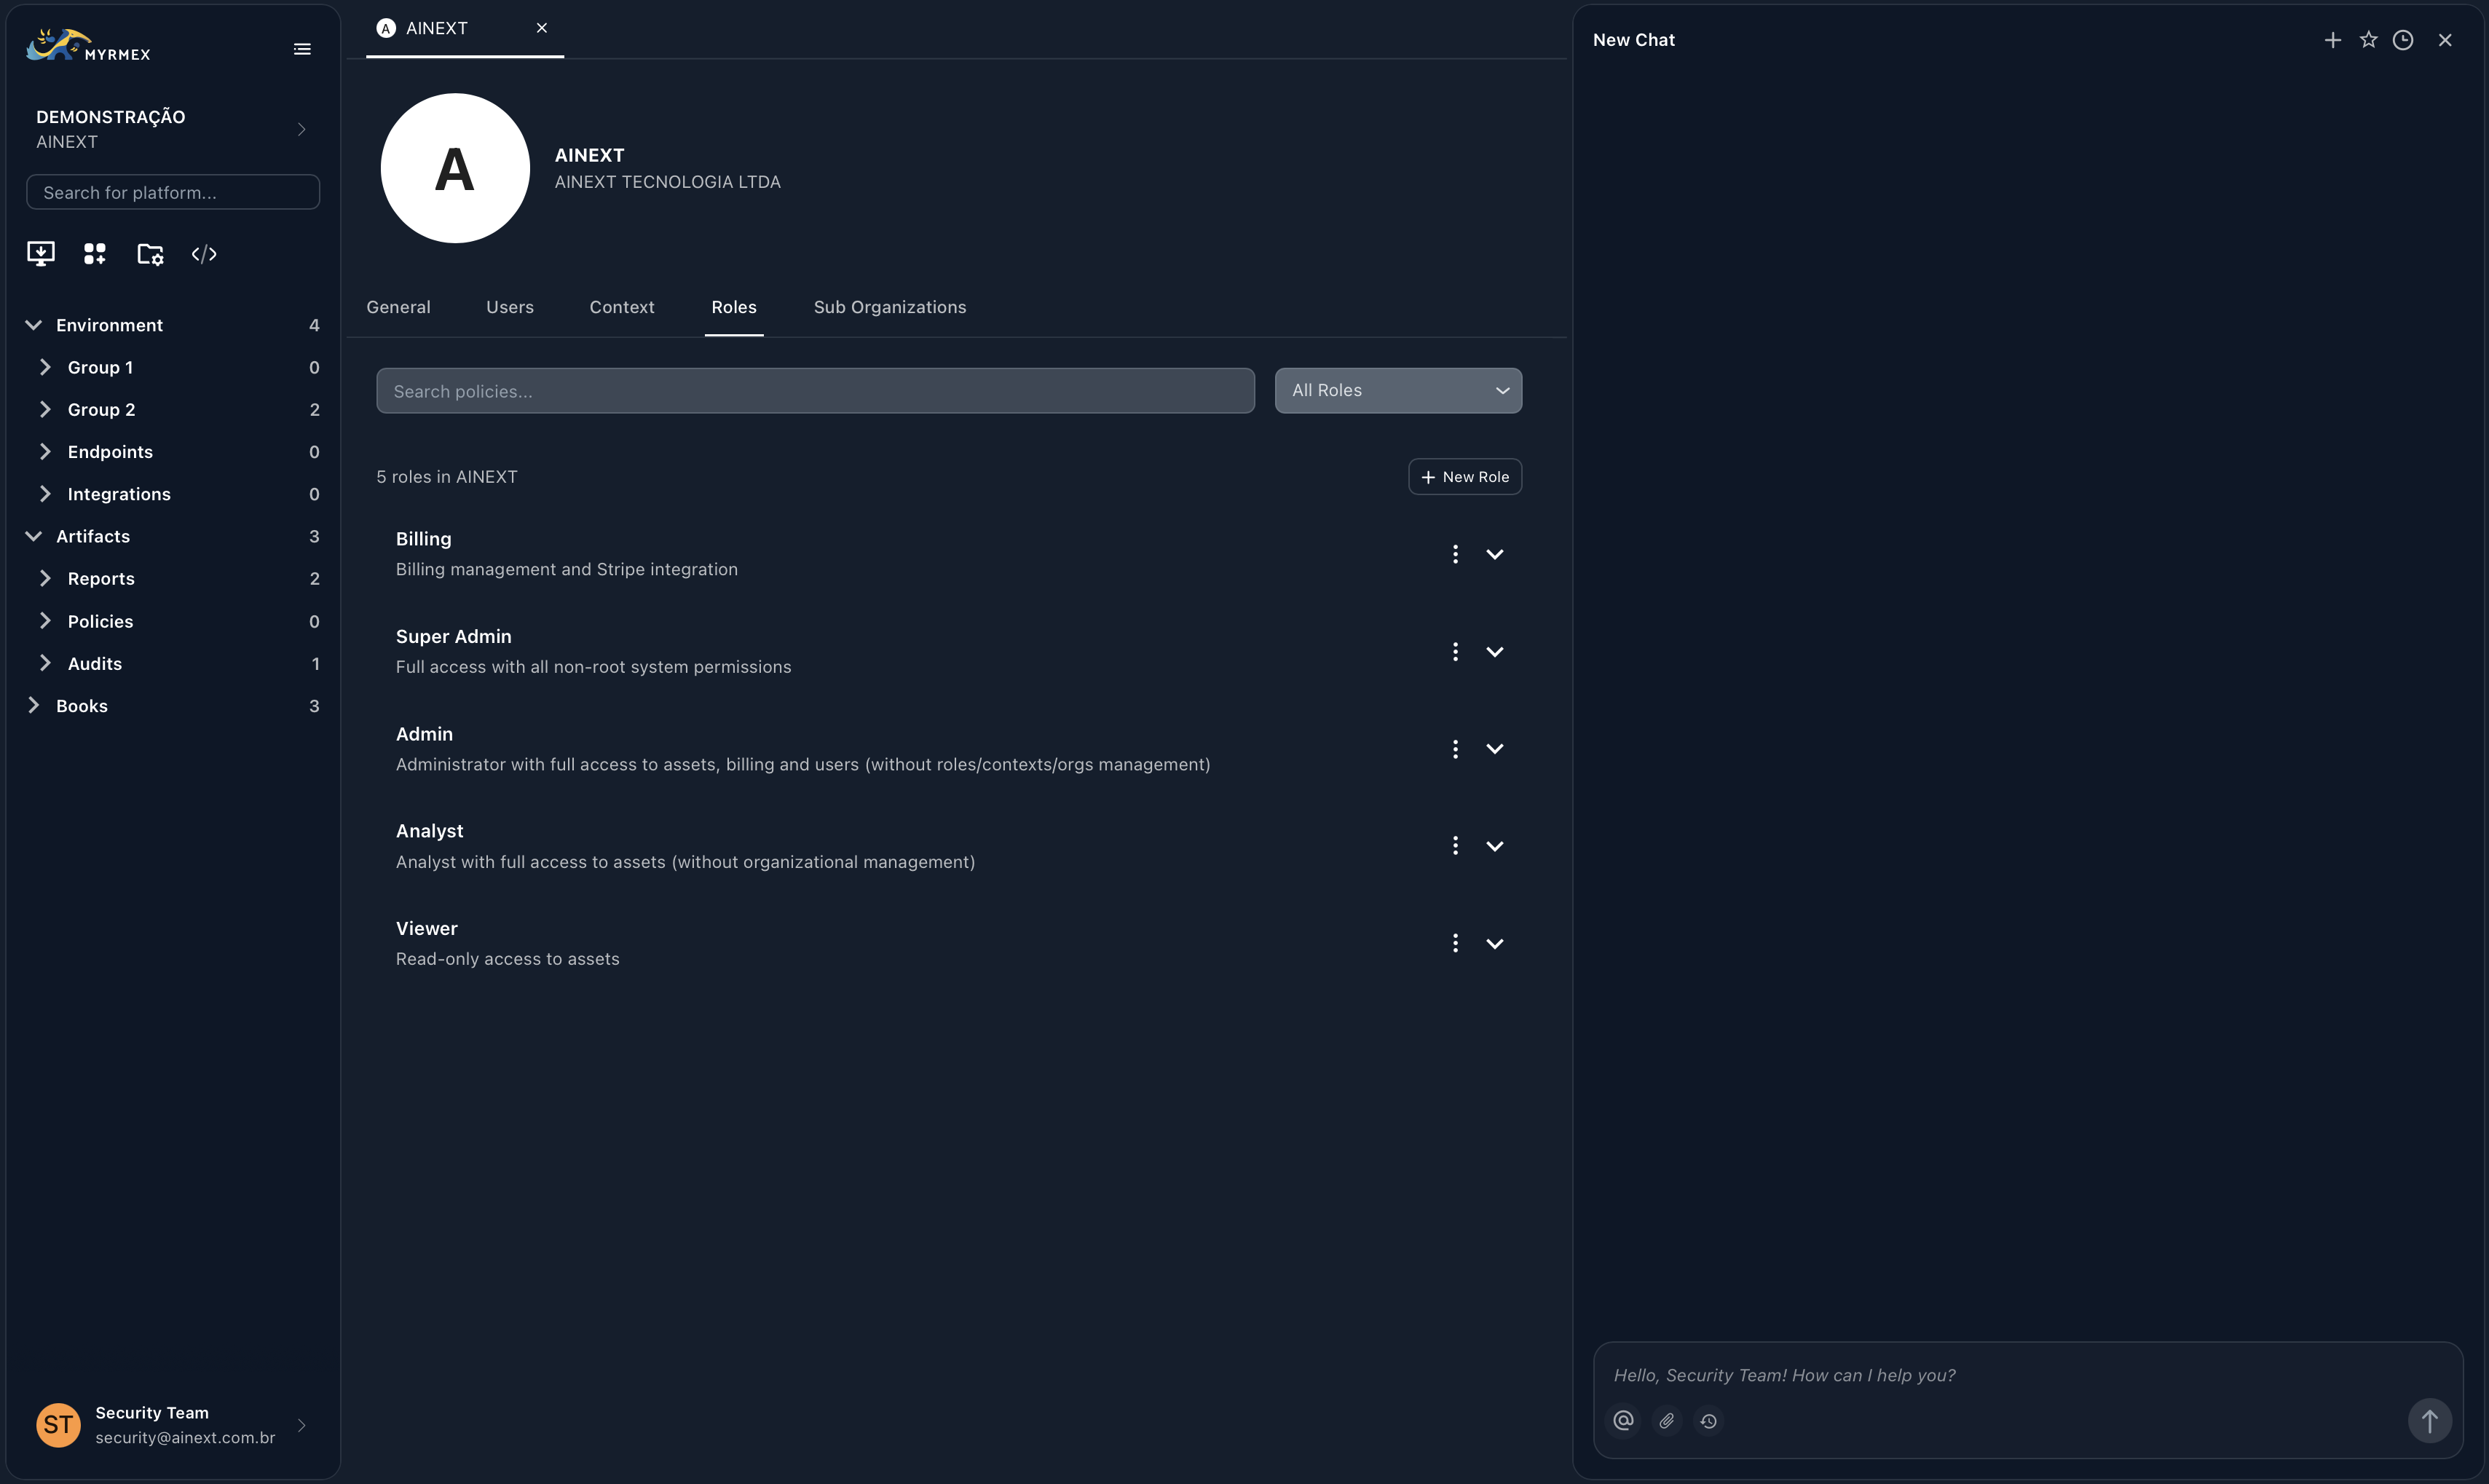Open the All Roles filter dropdown

1398,390
